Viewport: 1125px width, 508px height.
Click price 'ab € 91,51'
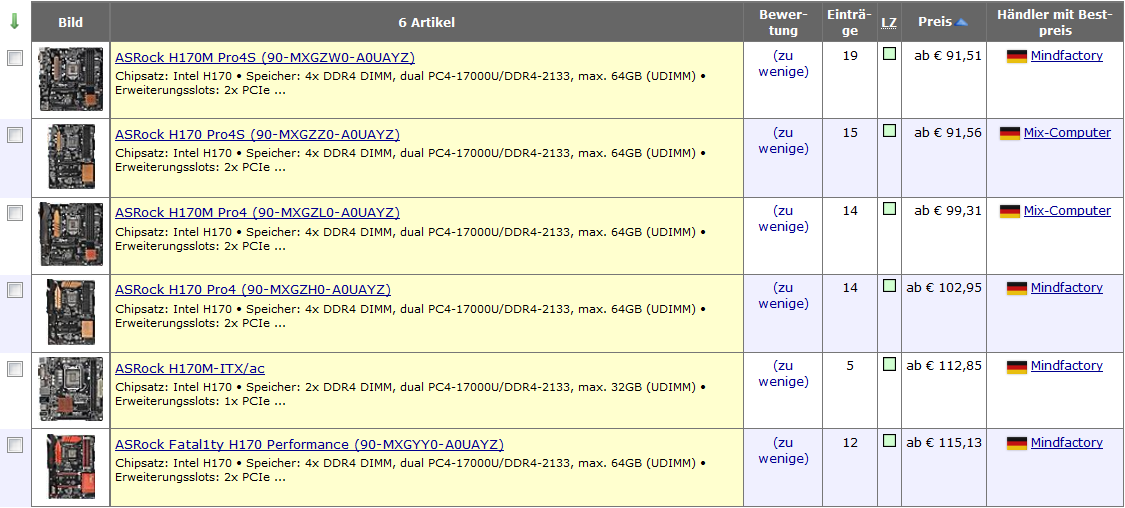[x=948, y=55]
